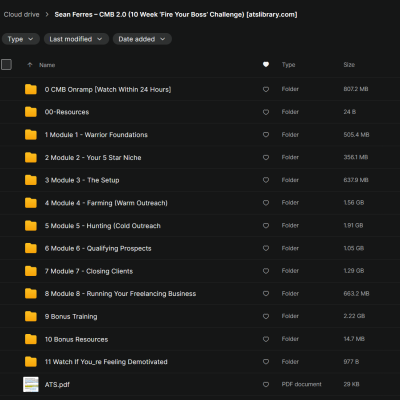400x400 pixels.
Task: Click the ATS.pdf file thumbnail
Action: tap(31, 384)
